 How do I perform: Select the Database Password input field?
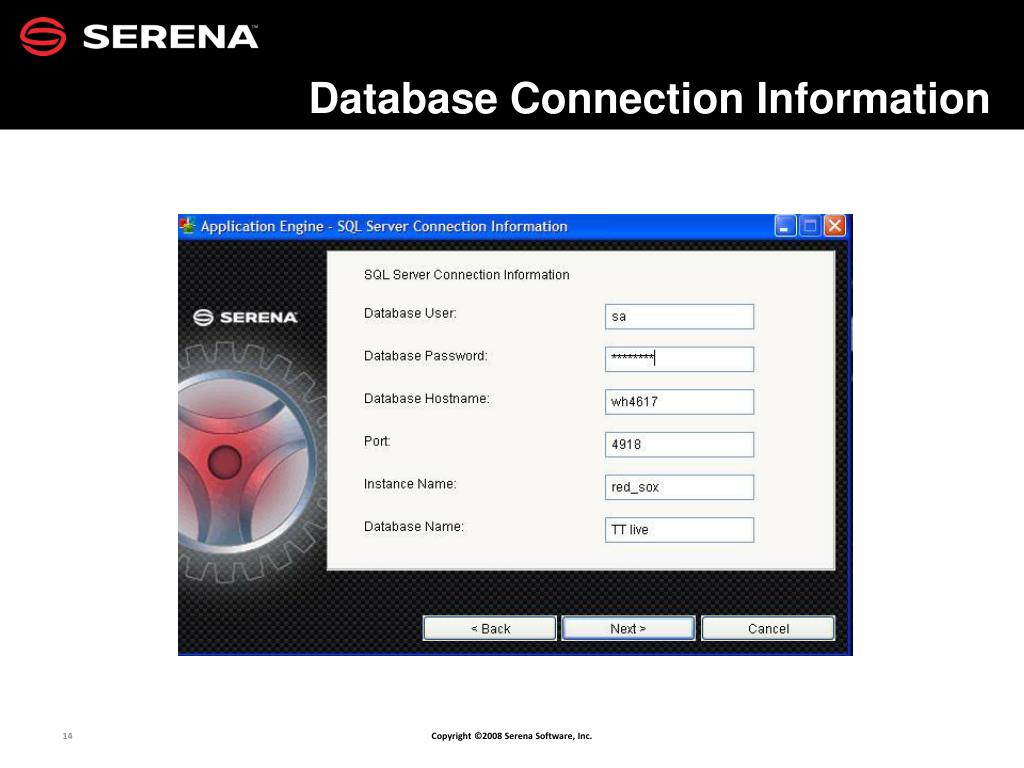pyautogui.click(x=679, y=359)
